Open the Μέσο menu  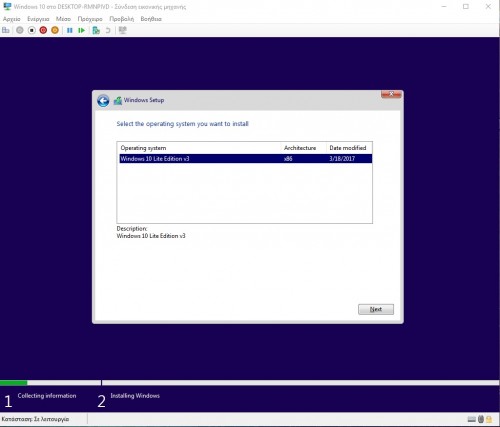click(x=63, y=19)
